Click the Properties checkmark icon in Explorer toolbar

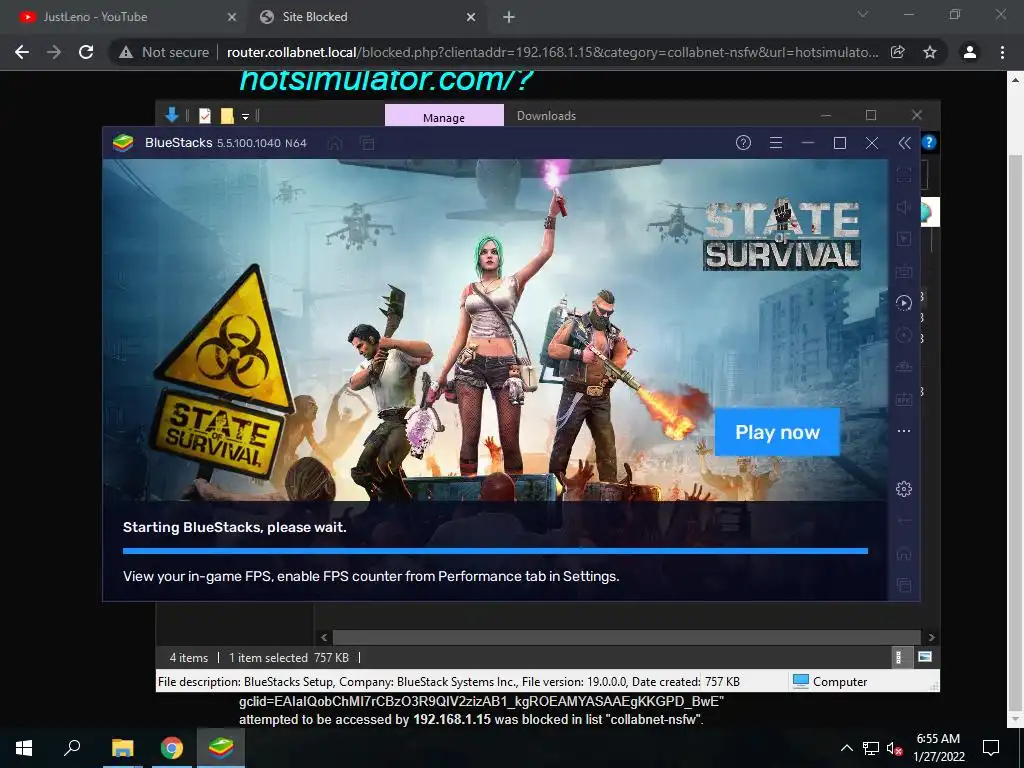tap(205, 116)
